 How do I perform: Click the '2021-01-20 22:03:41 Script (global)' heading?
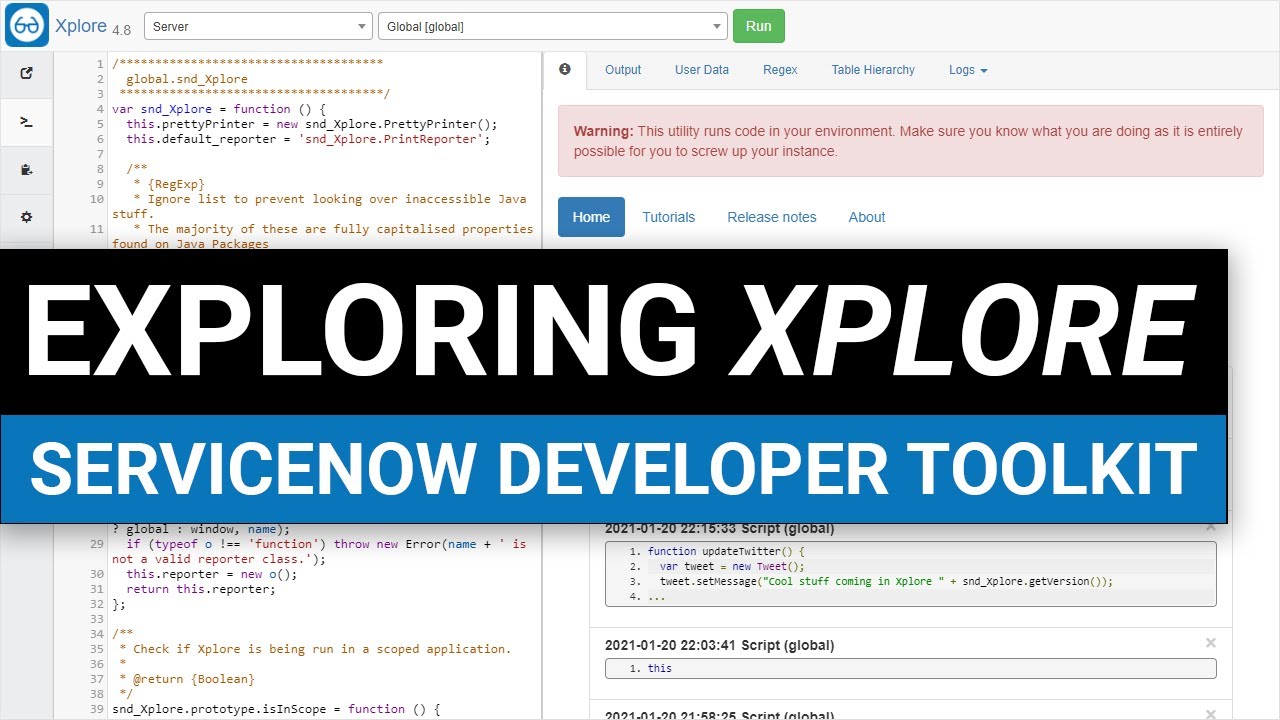pos(719,645)
